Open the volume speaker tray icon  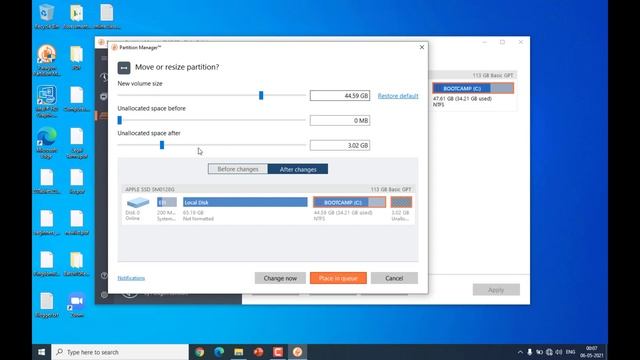tap(559, 352)
